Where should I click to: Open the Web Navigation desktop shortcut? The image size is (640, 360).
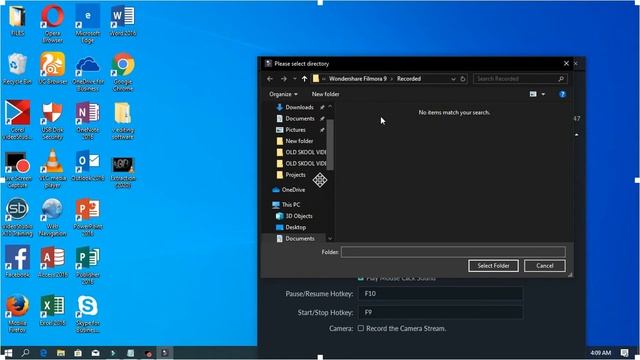pyautogui.click(x=52, y=217)
